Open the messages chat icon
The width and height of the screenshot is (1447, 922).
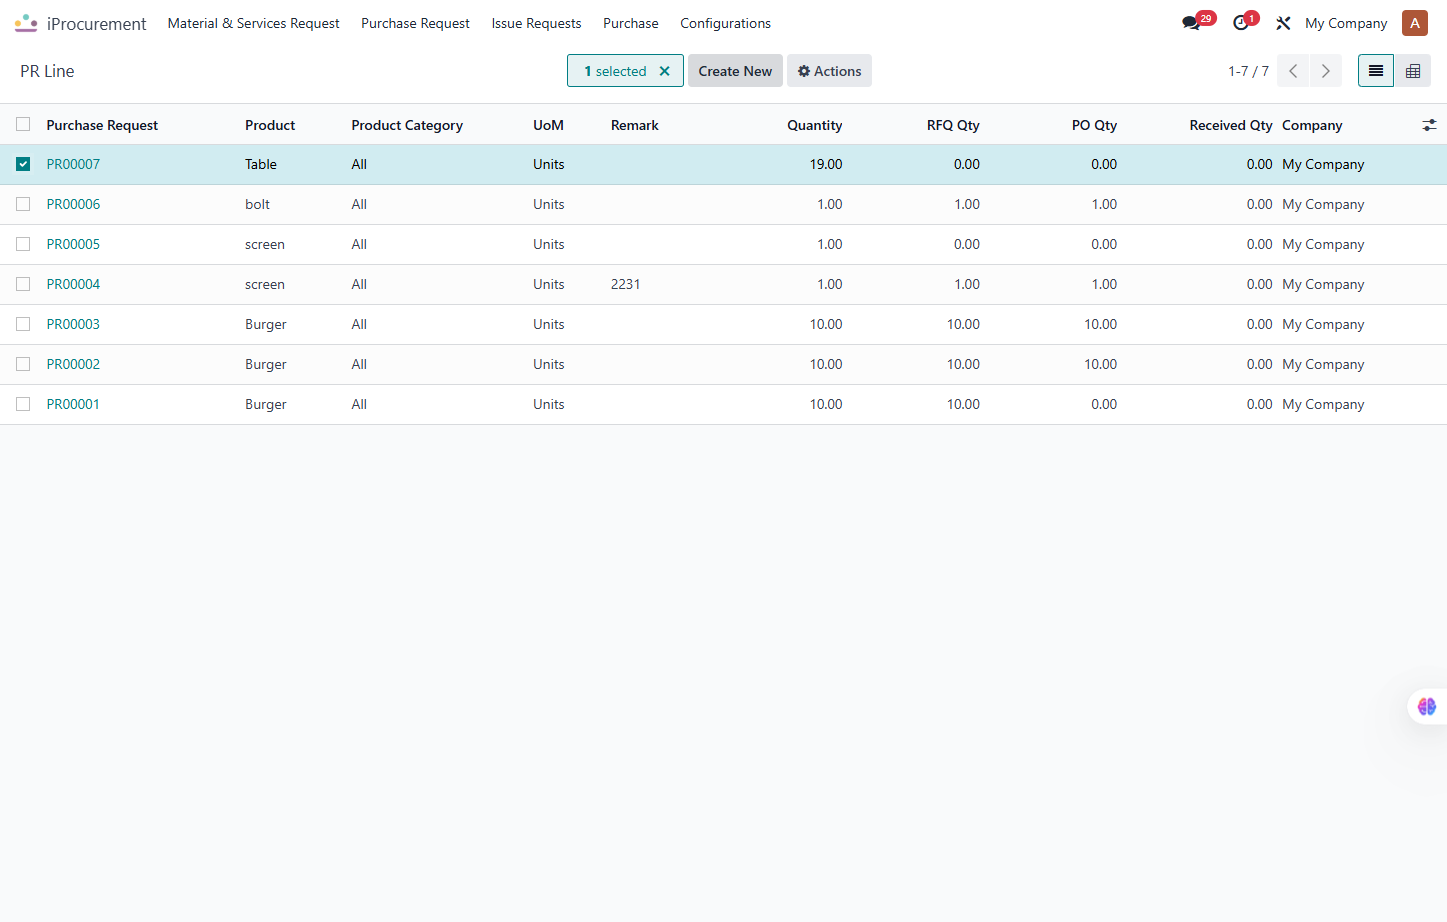tap(1191, 23)
